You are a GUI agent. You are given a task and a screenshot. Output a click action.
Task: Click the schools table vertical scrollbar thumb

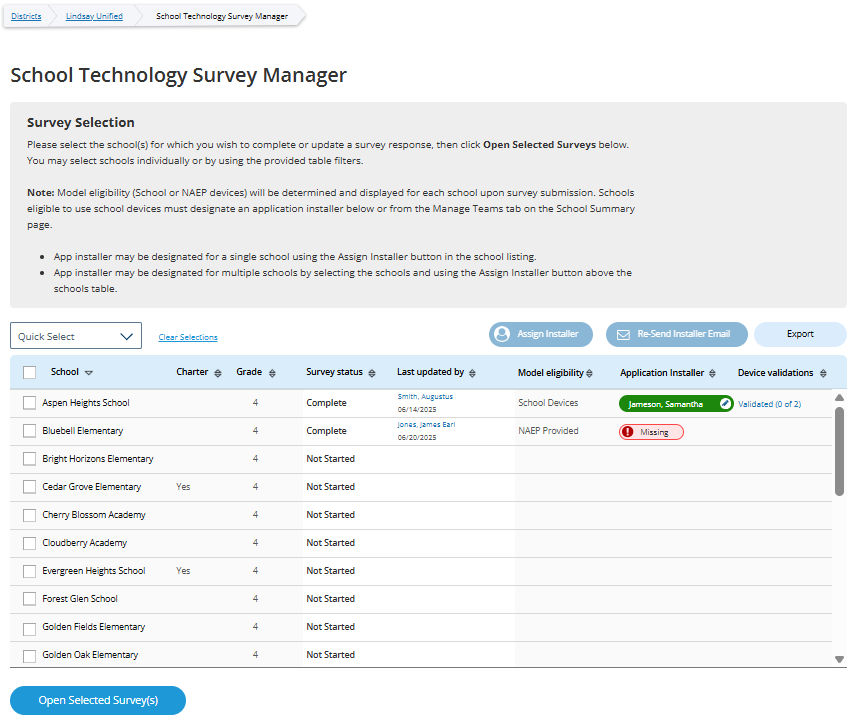coord(839,450)
